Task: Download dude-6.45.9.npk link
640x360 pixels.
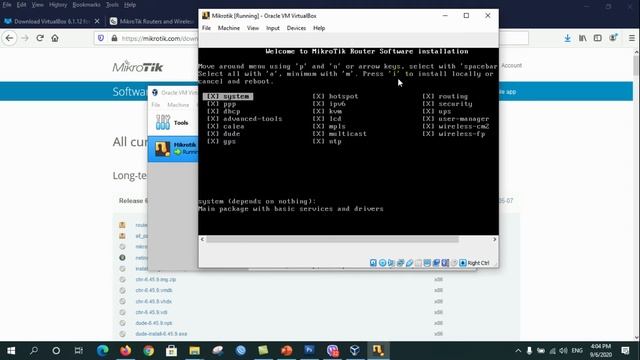Action: (154, 323)
